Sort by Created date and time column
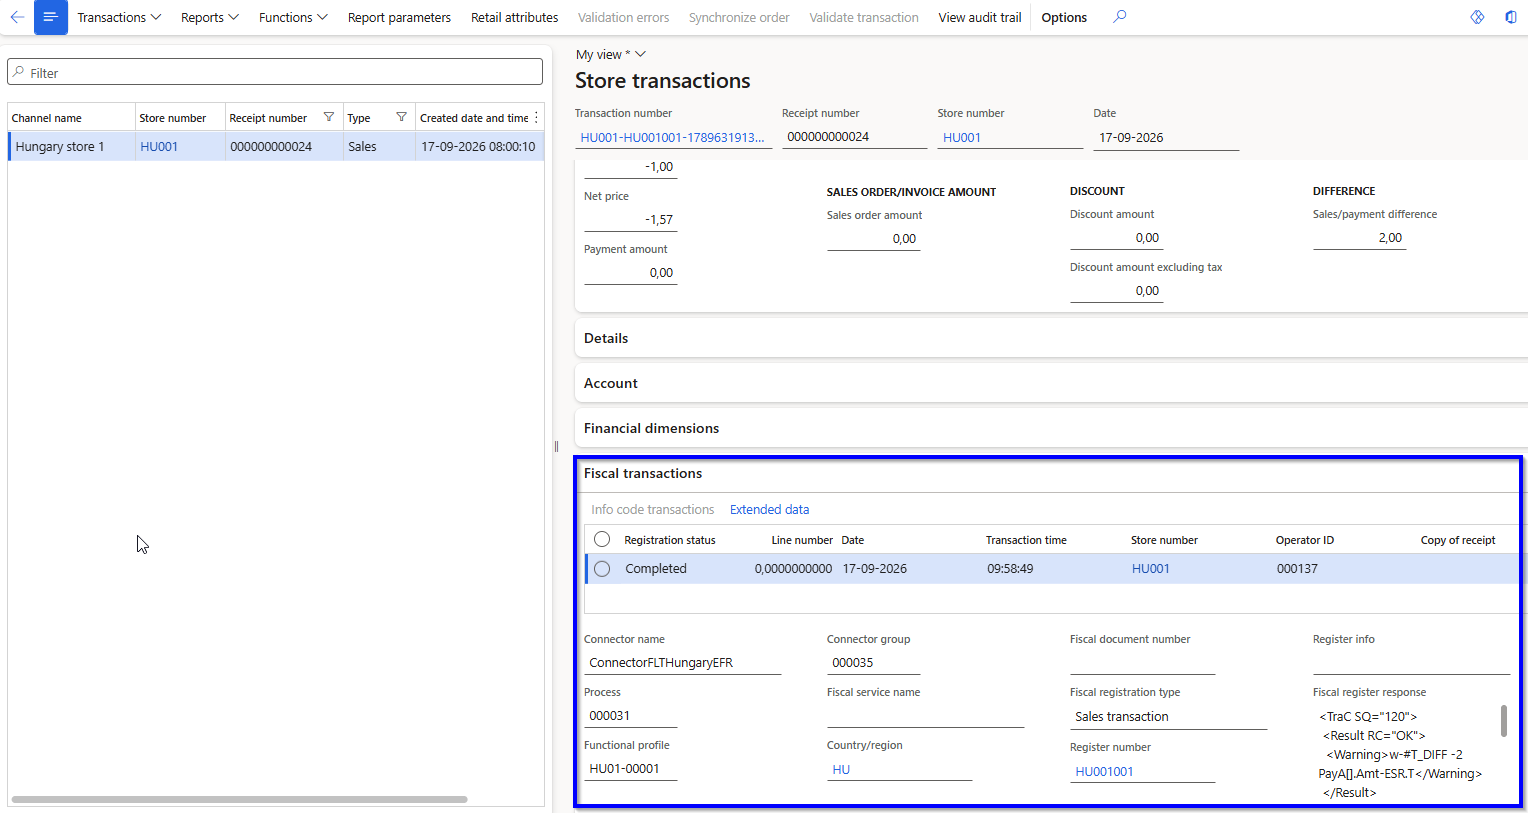This screenshot has width=1528, height=813. pos(474,117)
